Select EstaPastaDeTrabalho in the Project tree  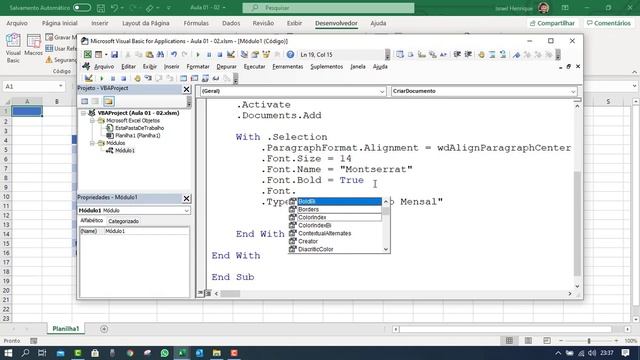pyautogui.click(x=139, y=128)
